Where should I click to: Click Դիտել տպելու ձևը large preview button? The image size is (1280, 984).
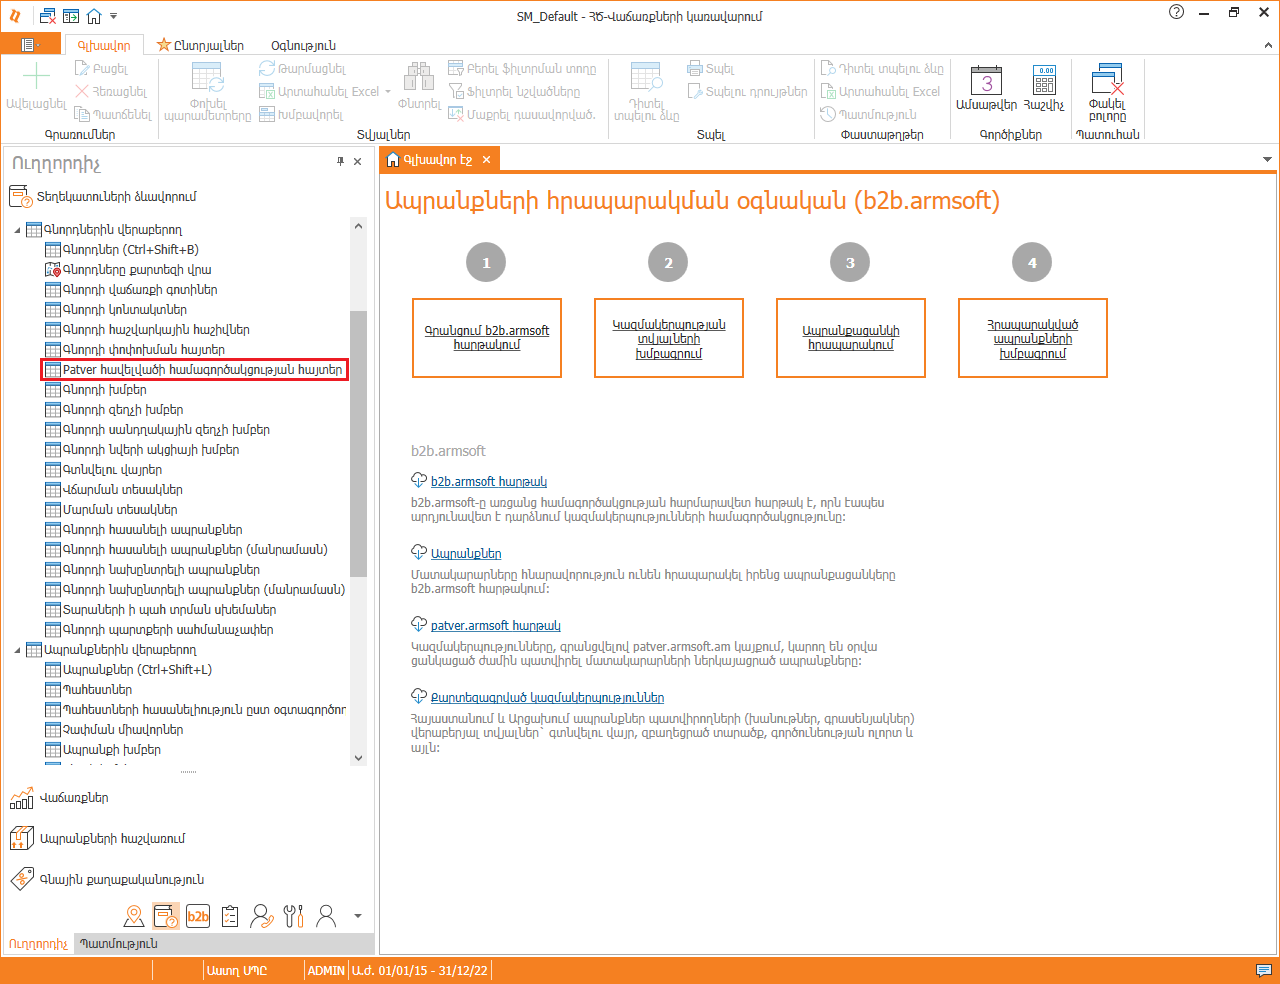(646, 92)
